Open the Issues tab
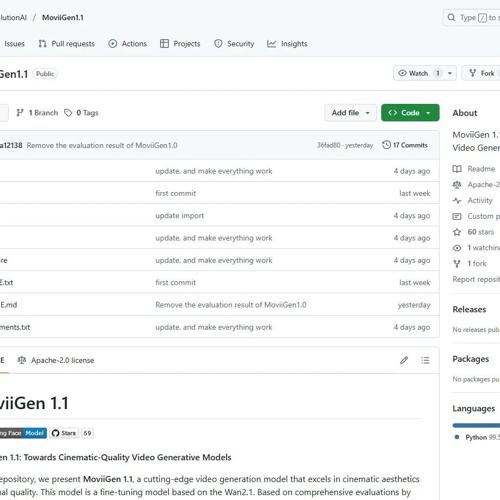 point(14,44)
